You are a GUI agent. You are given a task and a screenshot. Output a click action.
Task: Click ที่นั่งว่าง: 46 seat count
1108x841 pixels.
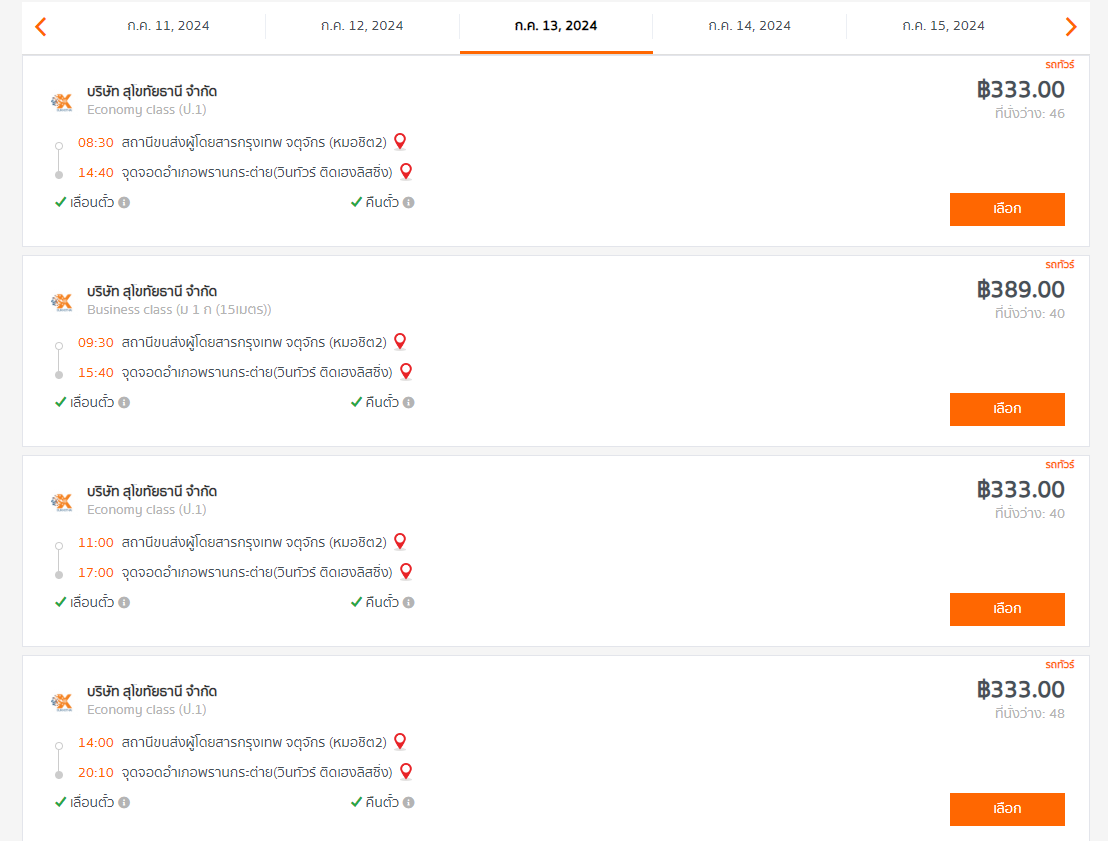click(1030, 113)
